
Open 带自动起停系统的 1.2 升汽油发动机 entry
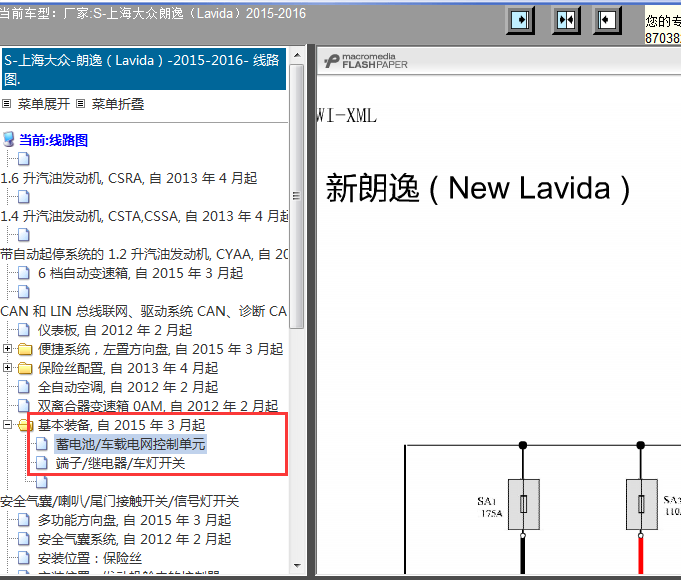point(144,254)
